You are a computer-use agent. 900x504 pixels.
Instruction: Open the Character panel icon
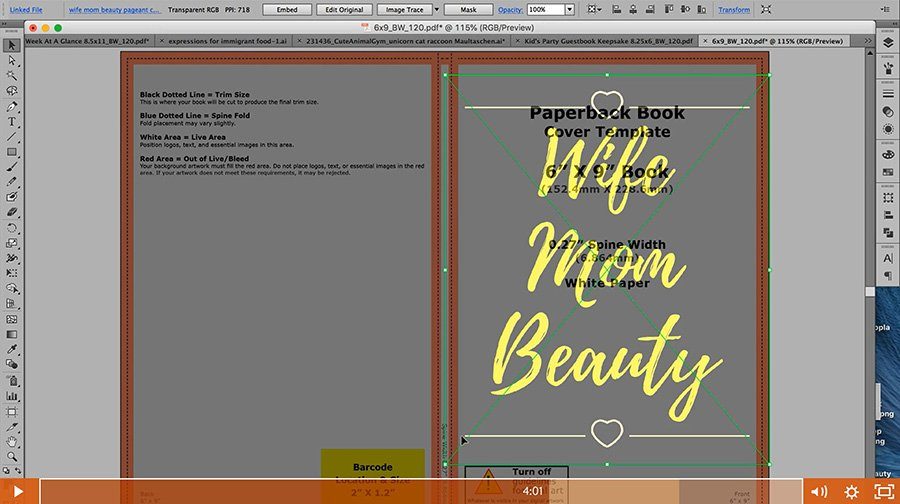point(888,258)
